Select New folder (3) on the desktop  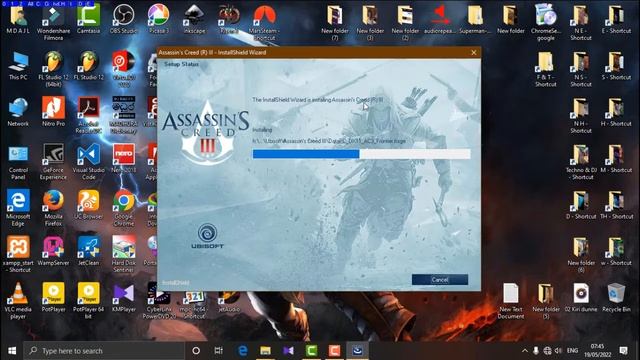[x=370, y=23]
